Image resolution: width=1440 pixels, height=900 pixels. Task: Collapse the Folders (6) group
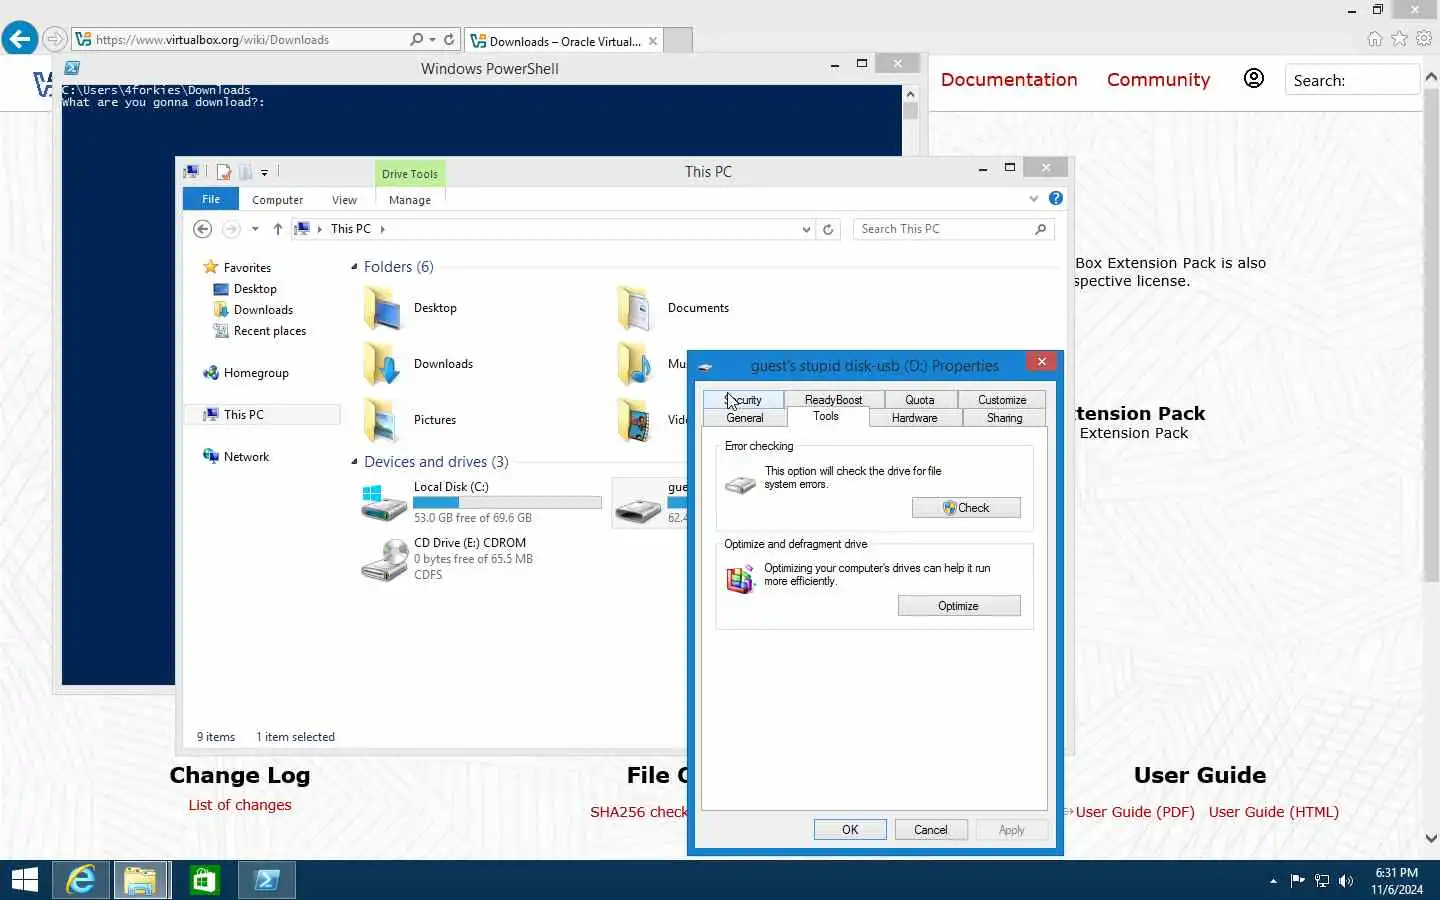click(354, 267)
